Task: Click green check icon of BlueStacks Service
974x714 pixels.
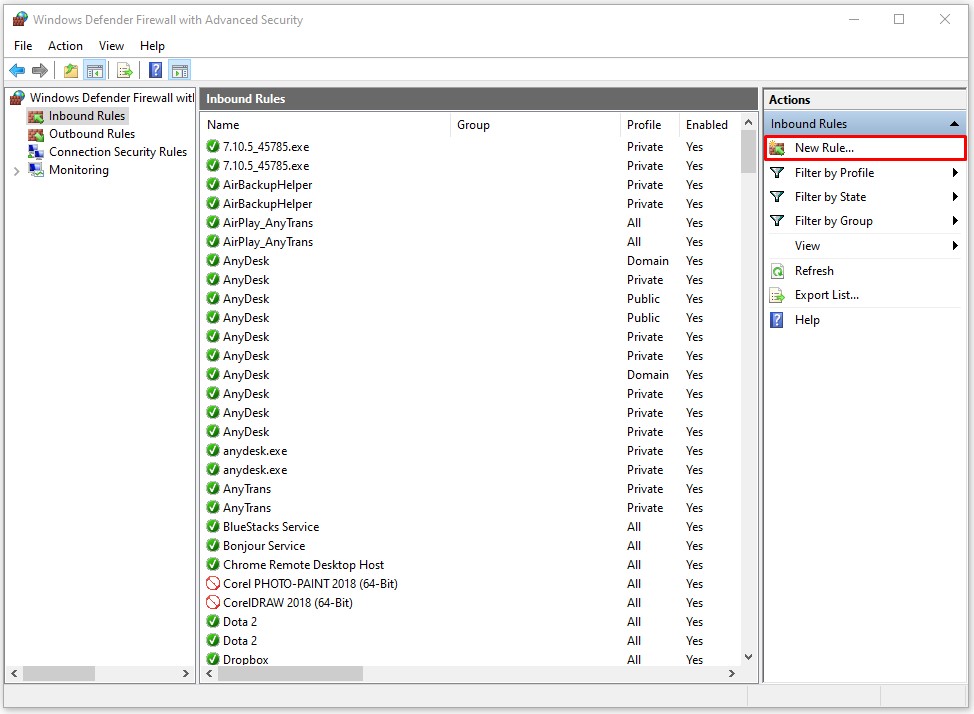Action: tap(213, 526)
